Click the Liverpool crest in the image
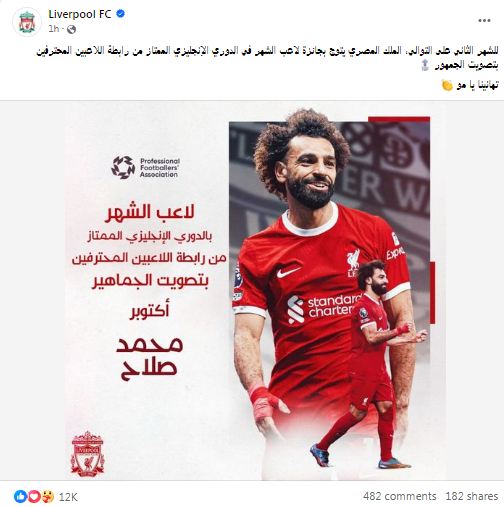Image resolution: width=504 pixels, height=507 pixels. click(x=87, y=454)
